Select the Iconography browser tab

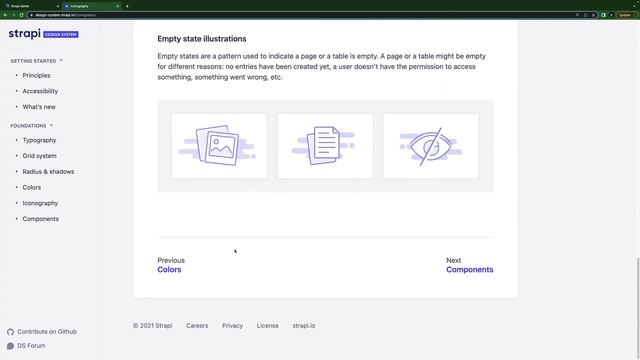(x=92, y=6)
